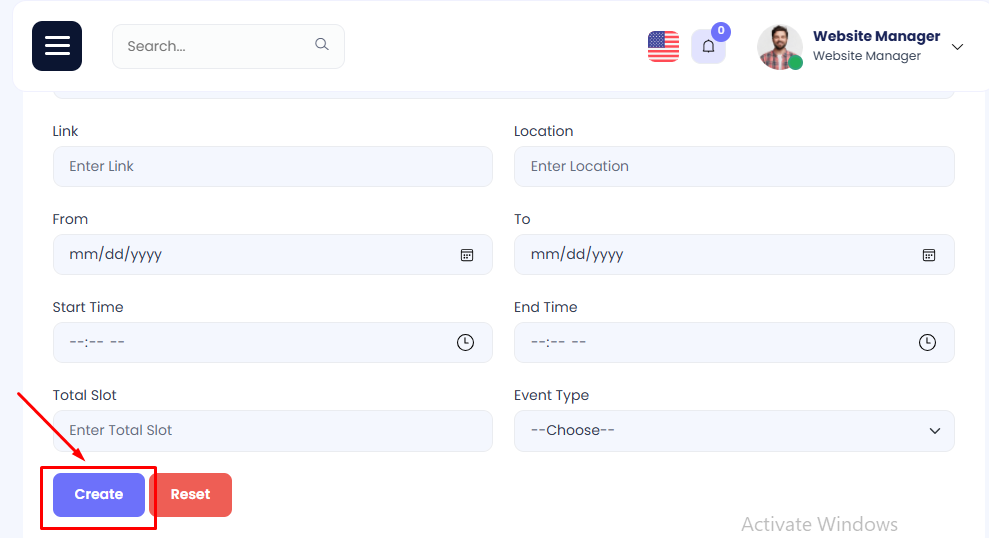Click the From date text field
Screen dimensions: 989x538
[x=250, y=255]
